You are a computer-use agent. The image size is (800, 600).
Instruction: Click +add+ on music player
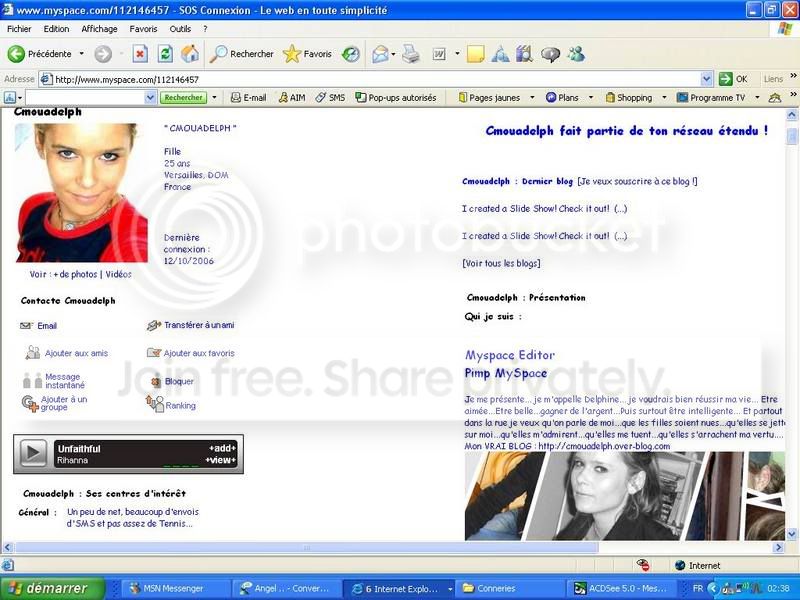222,448
